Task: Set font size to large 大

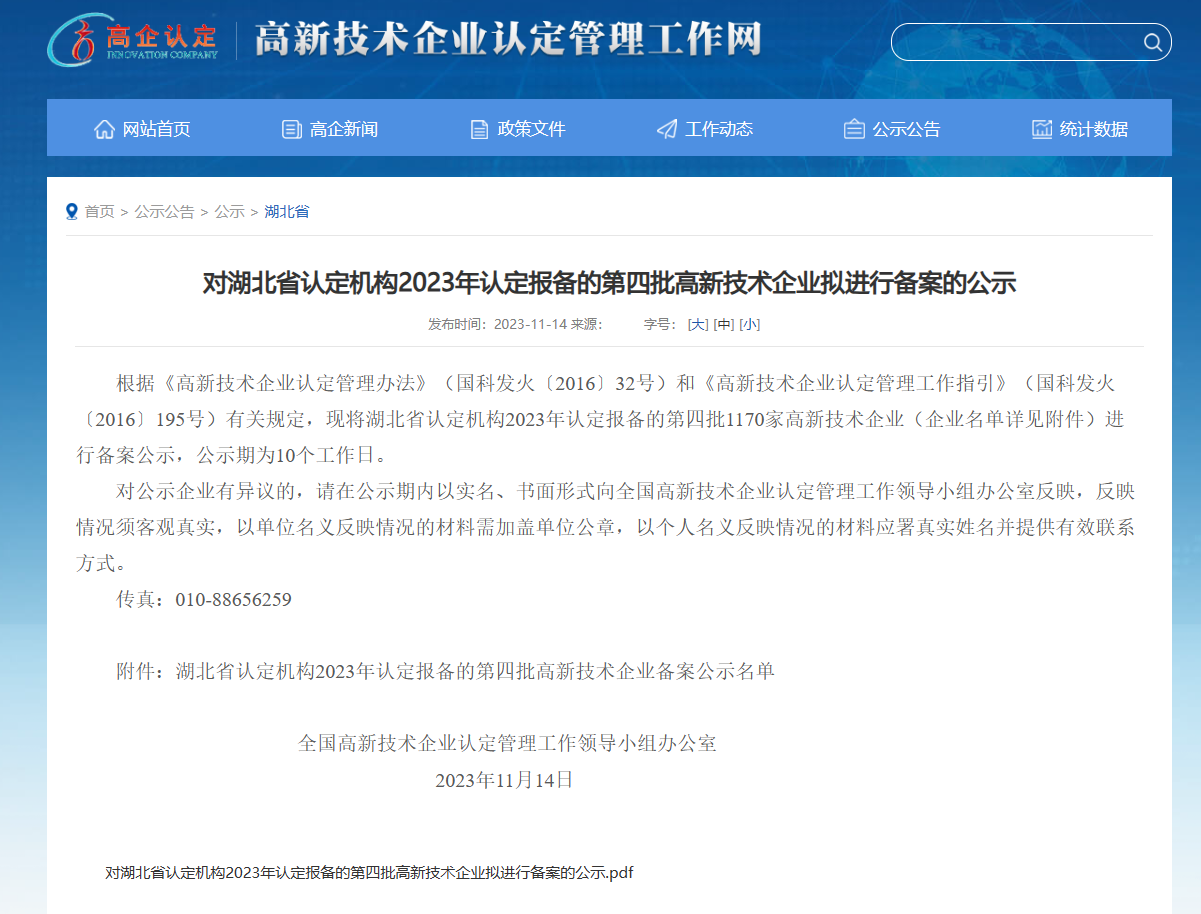Action: pos(698,324)
